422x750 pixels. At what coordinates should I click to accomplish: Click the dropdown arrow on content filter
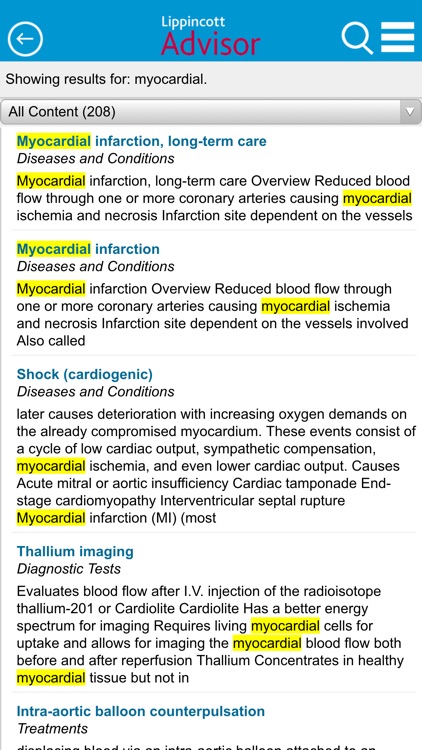coord(410,112)
